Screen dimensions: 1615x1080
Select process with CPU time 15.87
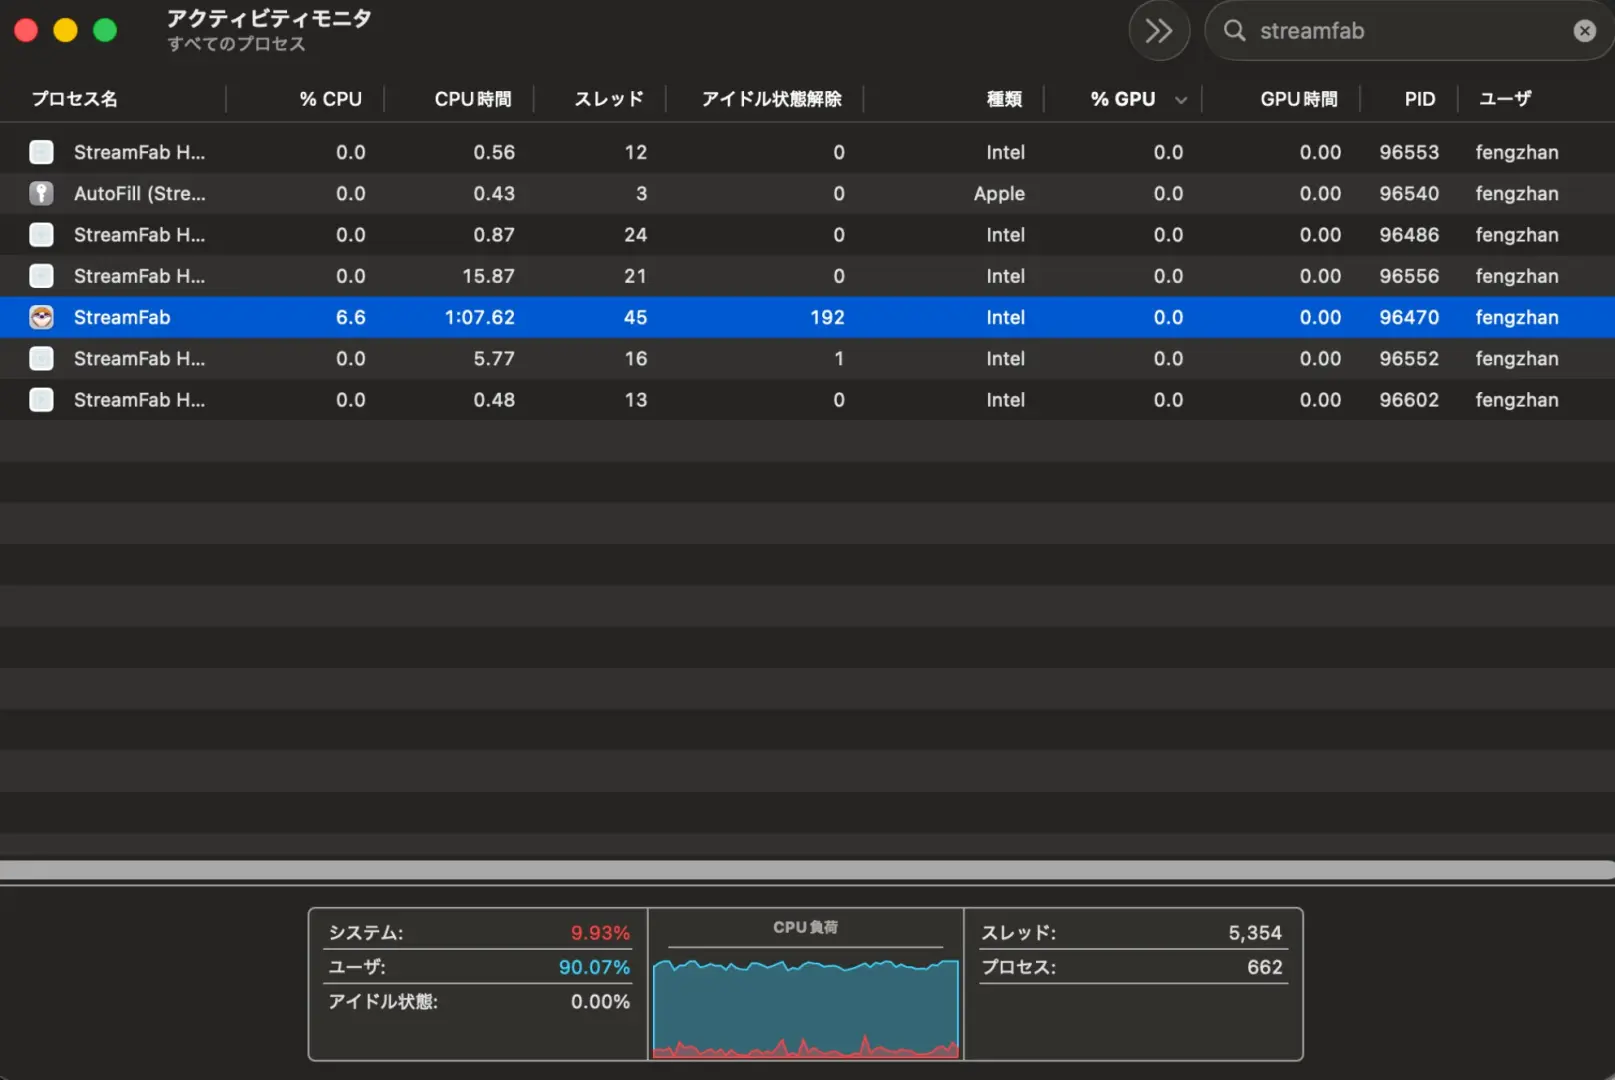pos(807,276)
